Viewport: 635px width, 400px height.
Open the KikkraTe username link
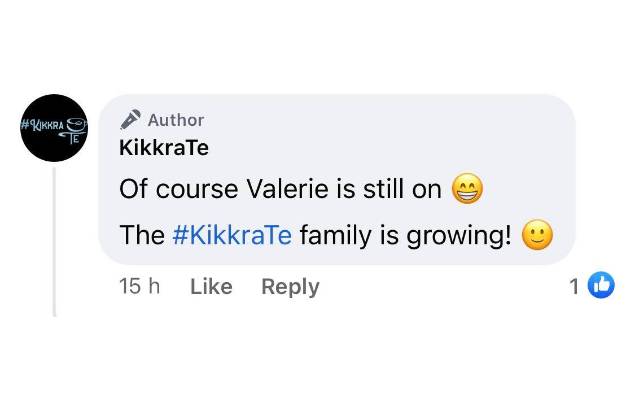click(x=163, y=148)
